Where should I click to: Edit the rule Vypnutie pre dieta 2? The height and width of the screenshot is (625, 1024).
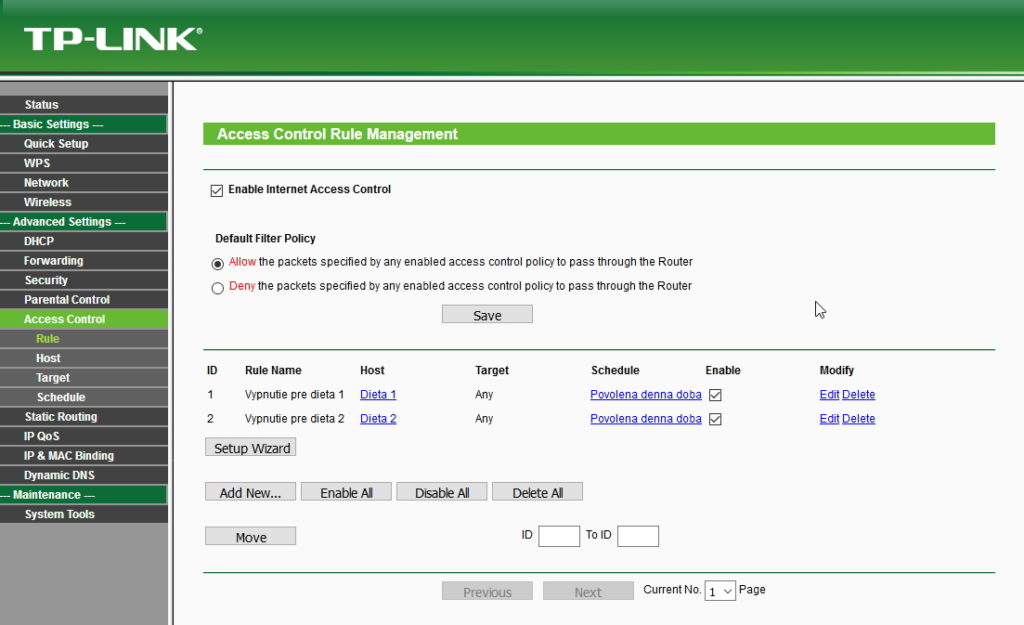tap(829, 419)
